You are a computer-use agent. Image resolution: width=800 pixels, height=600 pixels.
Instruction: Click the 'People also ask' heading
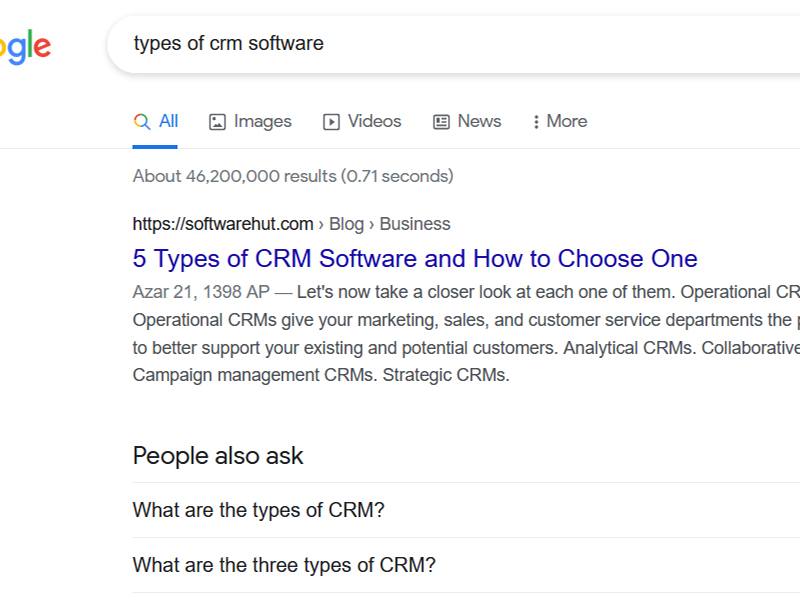(x=218, y=456)
